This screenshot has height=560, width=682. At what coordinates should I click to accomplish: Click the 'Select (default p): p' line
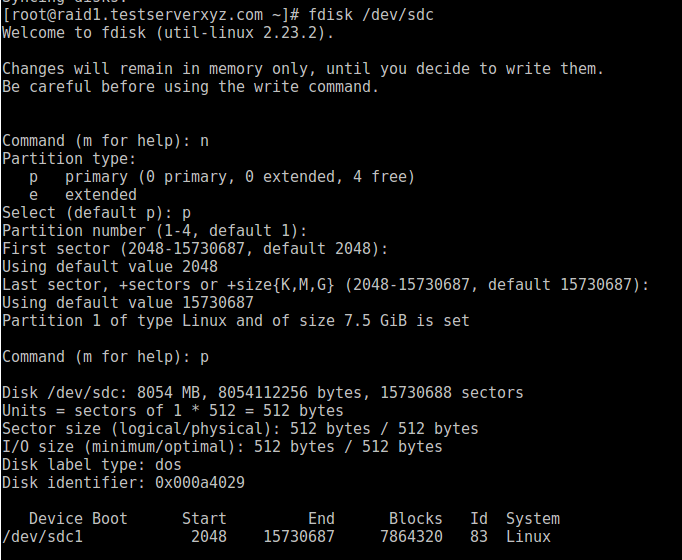pyautogui.click(x=97, y=213)
